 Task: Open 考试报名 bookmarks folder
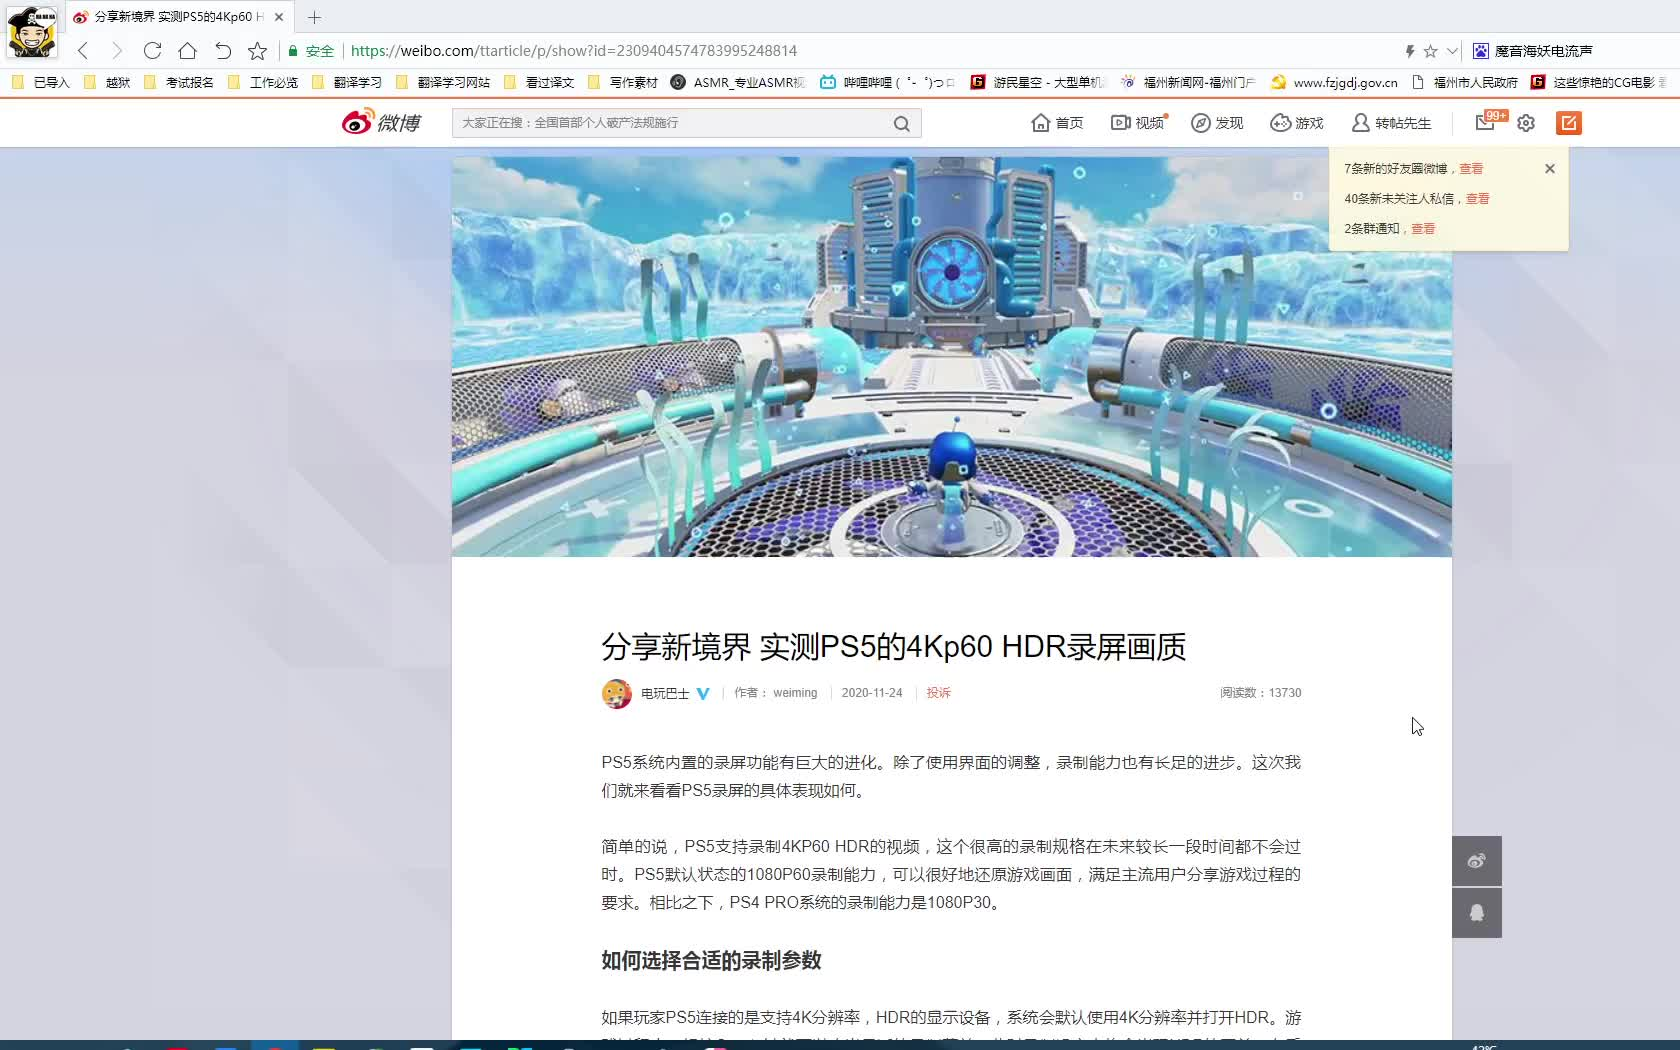179,82
